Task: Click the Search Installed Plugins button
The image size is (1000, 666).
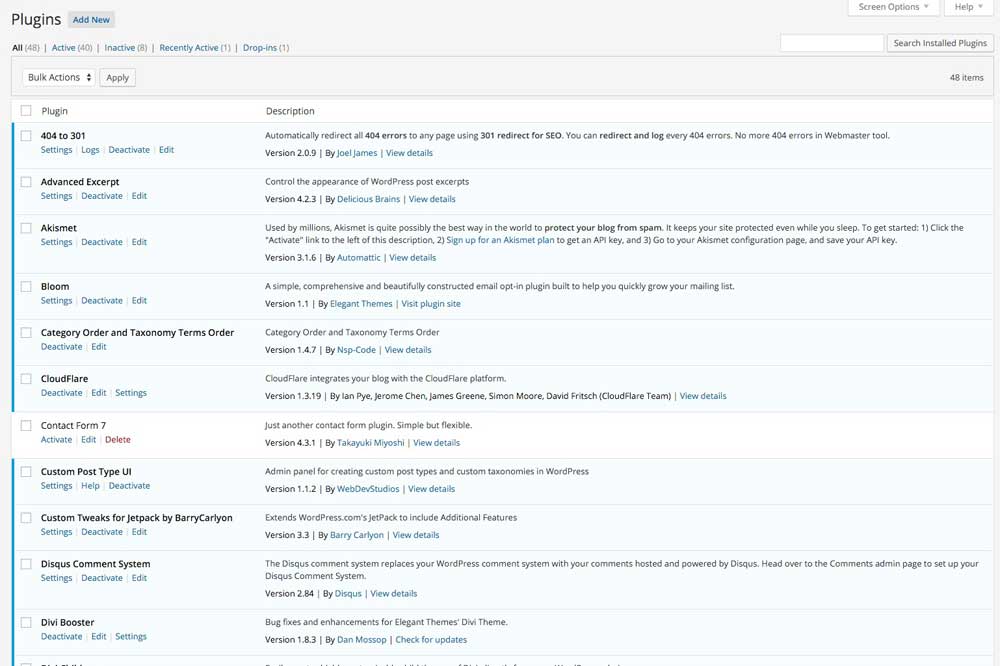Action: 939,43
